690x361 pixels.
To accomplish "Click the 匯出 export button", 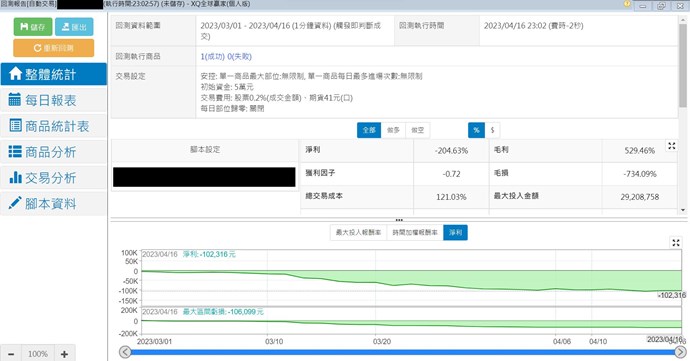I will (x=74, y=27).
